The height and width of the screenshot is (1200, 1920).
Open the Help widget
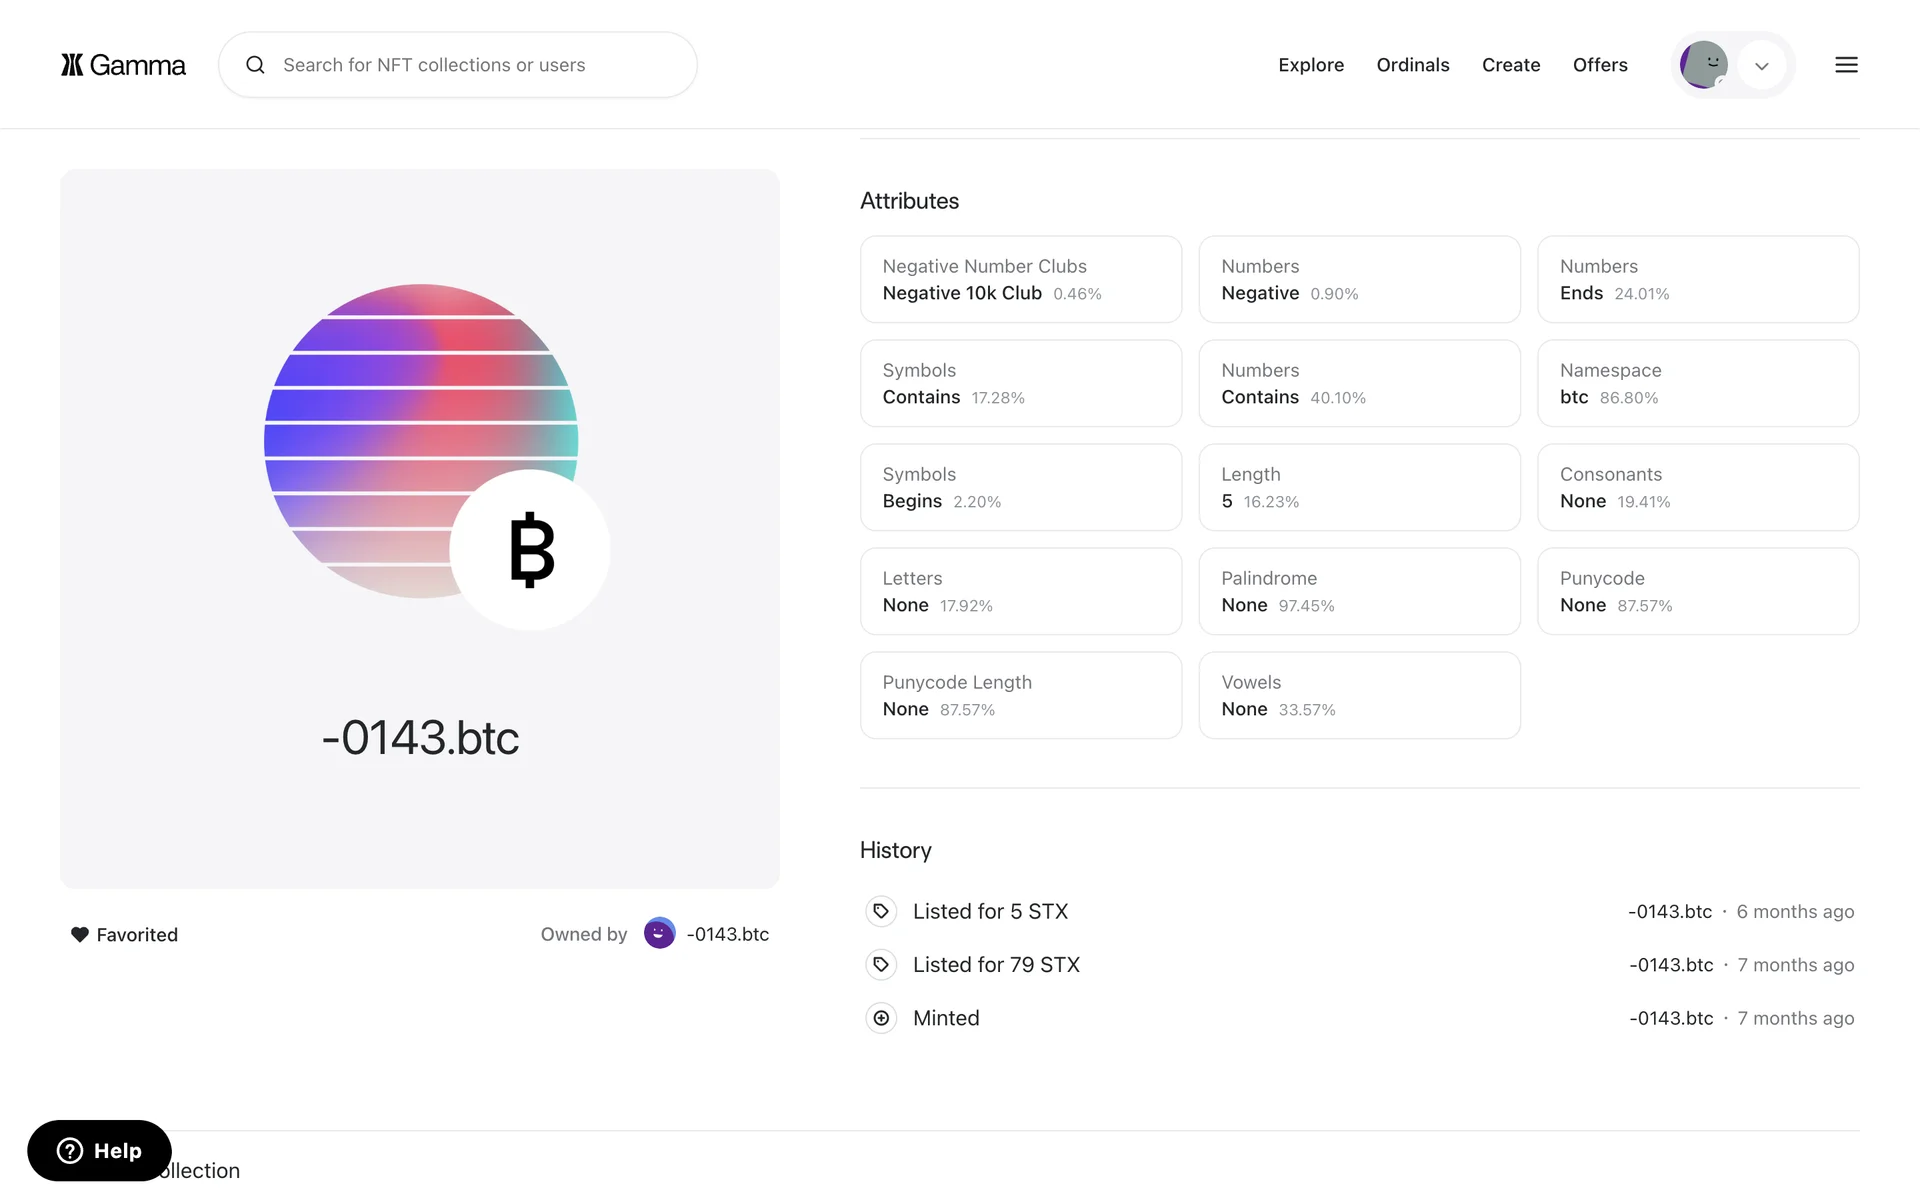(99, 1151)
